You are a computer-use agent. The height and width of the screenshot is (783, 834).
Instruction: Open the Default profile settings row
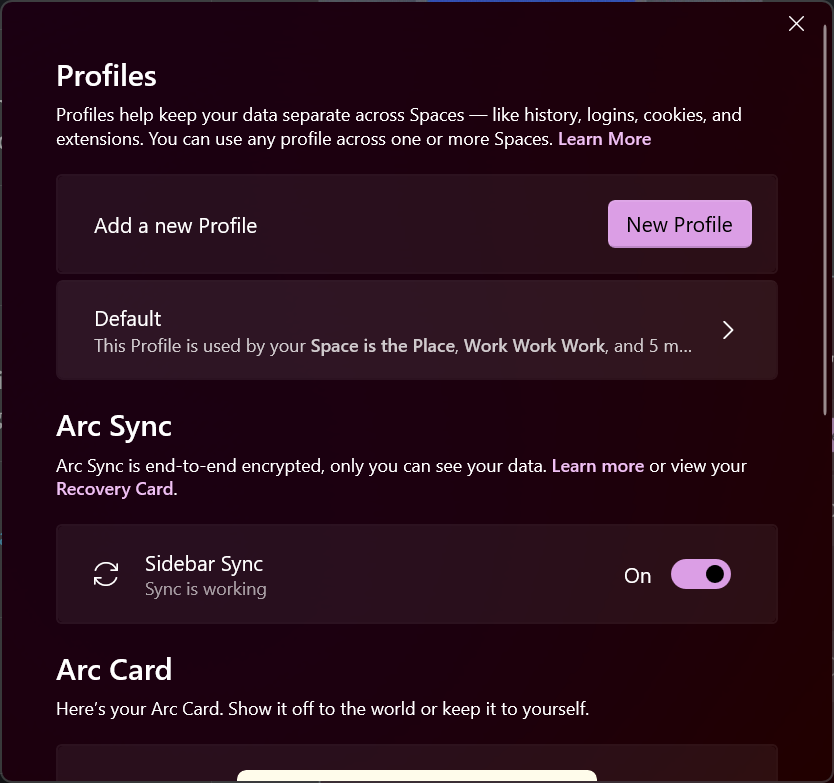point(417,330)
